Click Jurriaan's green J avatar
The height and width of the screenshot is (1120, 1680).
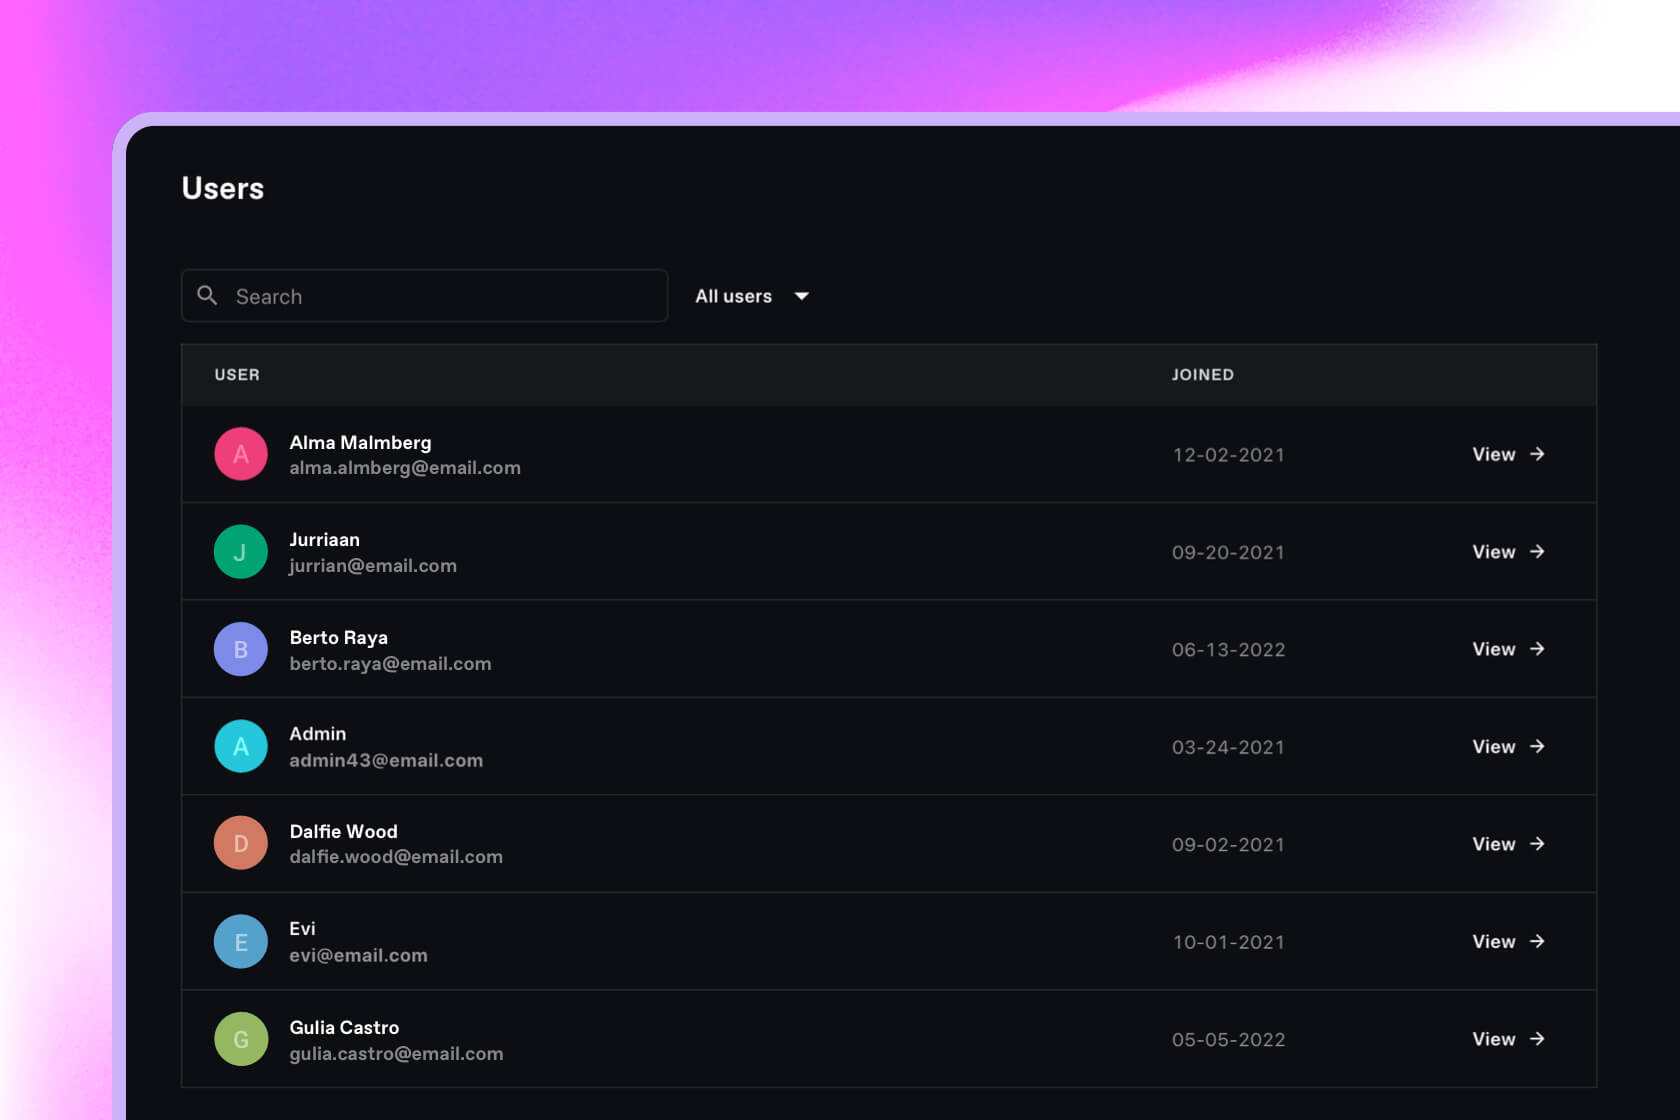(241, 552)
